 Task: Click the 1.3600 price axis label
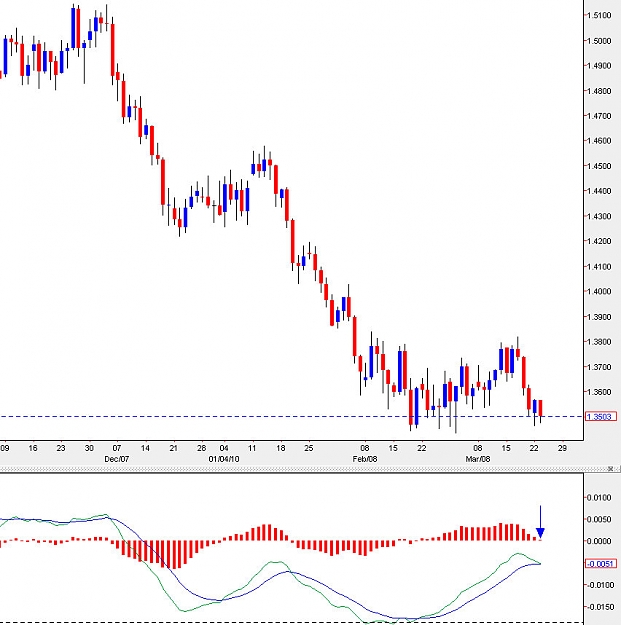click(599, 392)
